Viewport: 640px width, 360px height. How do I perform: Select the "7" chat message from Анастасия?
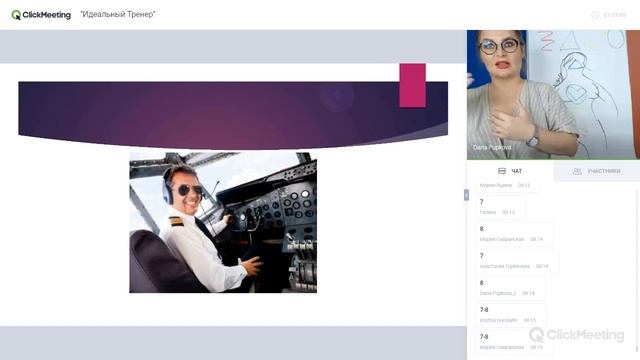[x=517, y=261]
